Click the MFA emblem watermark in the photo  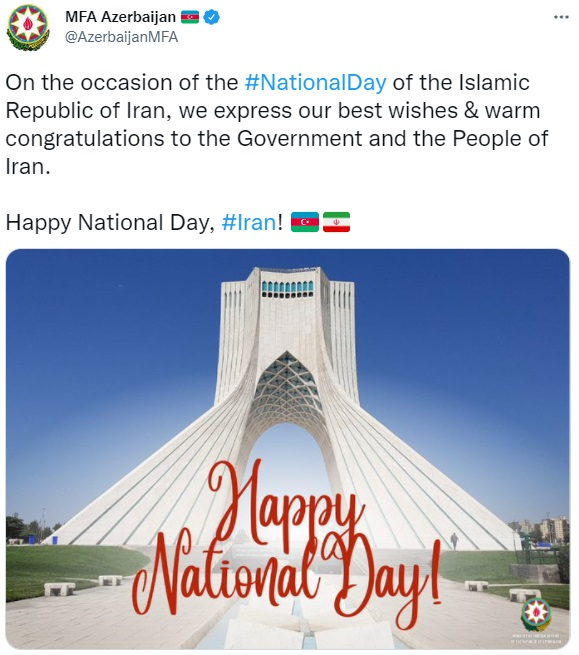point(536,614)
